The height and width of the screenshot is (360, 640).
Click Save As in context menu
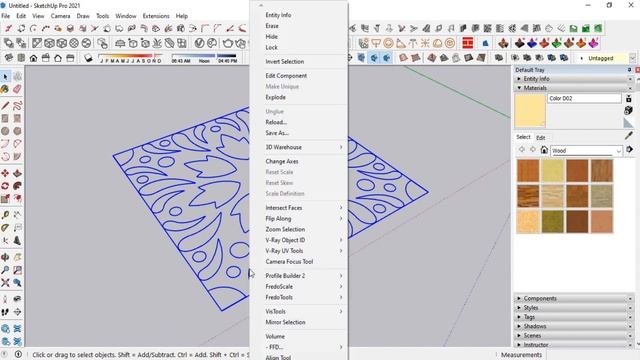click(x=277, y=133)
